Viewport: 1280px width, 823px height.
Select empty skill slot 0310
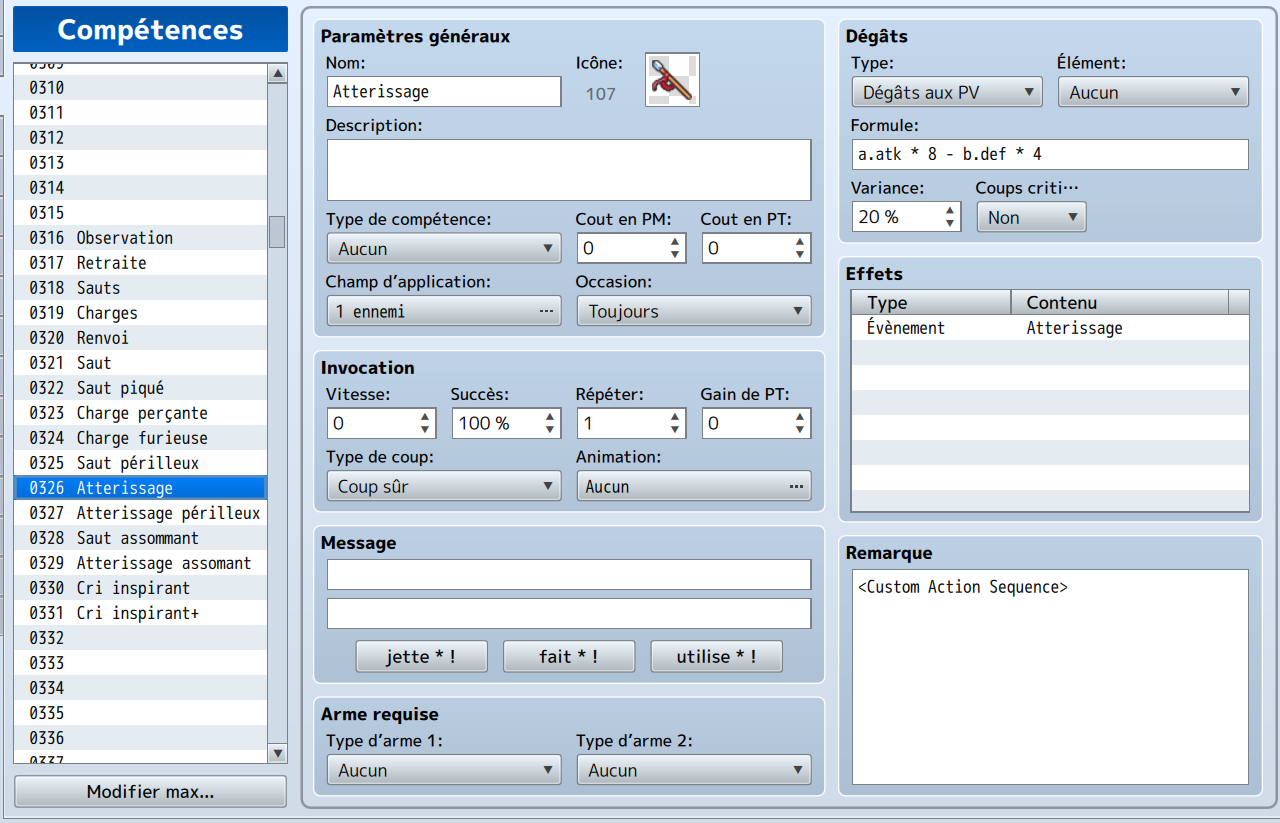[x=141, y=88]
